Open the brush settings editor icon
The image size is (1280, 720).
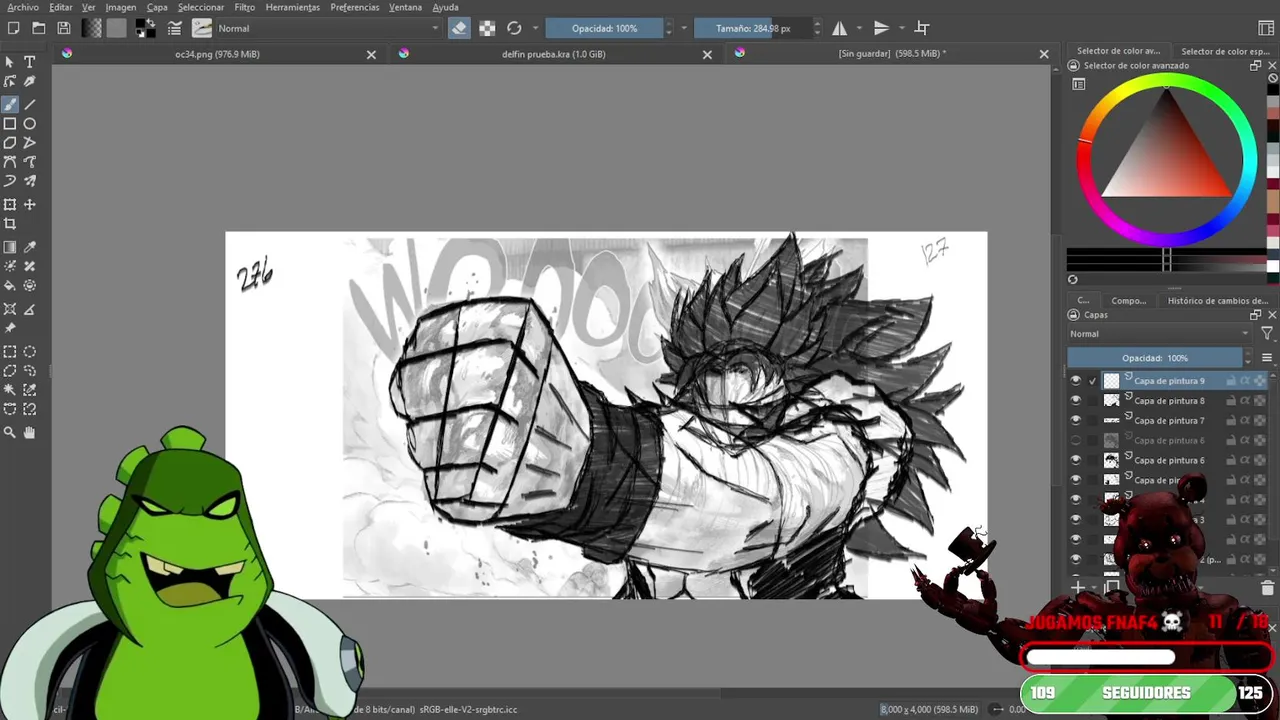[x=175, y=28]
